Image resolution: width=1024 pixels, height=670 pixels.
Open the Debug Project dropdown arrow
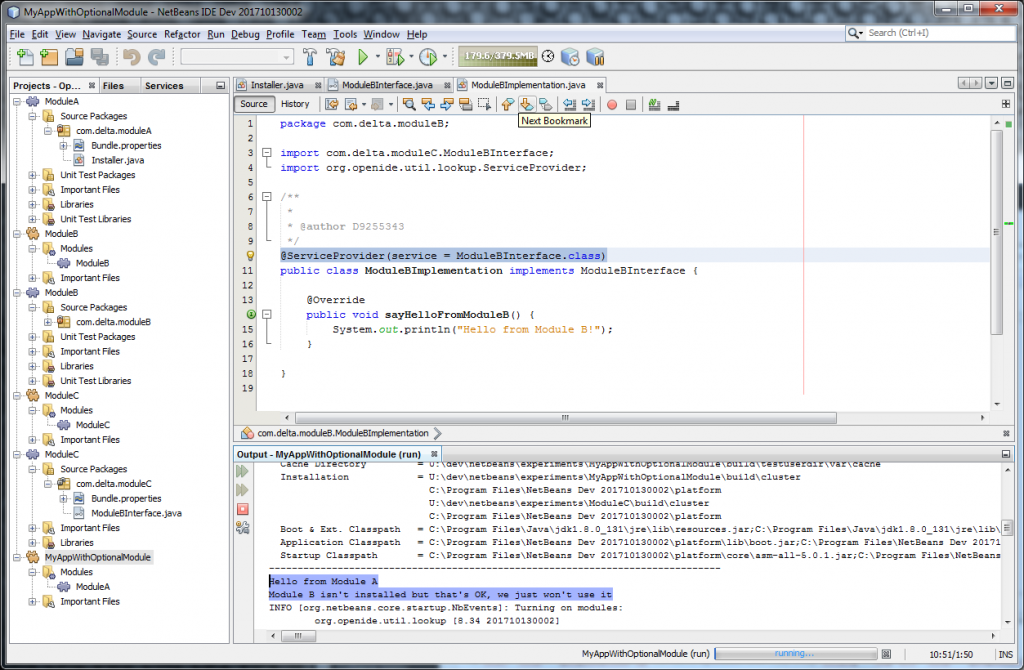[411, 57]
